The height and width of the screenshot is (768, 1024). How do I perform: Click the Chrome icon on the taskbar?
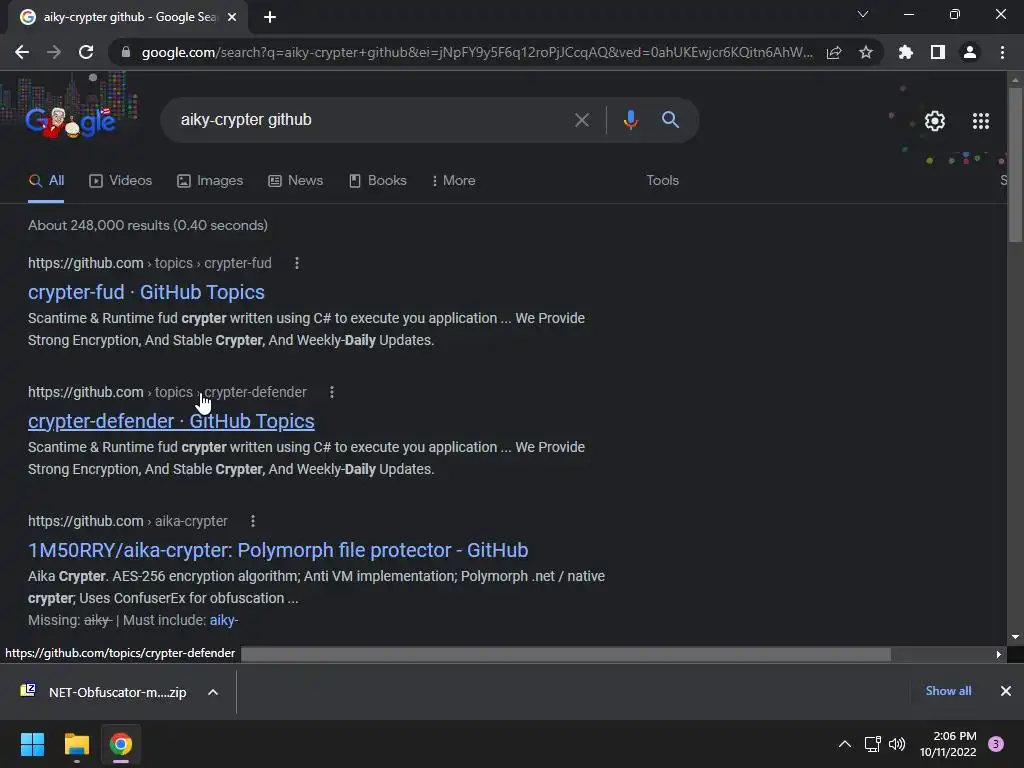point(121,744)
